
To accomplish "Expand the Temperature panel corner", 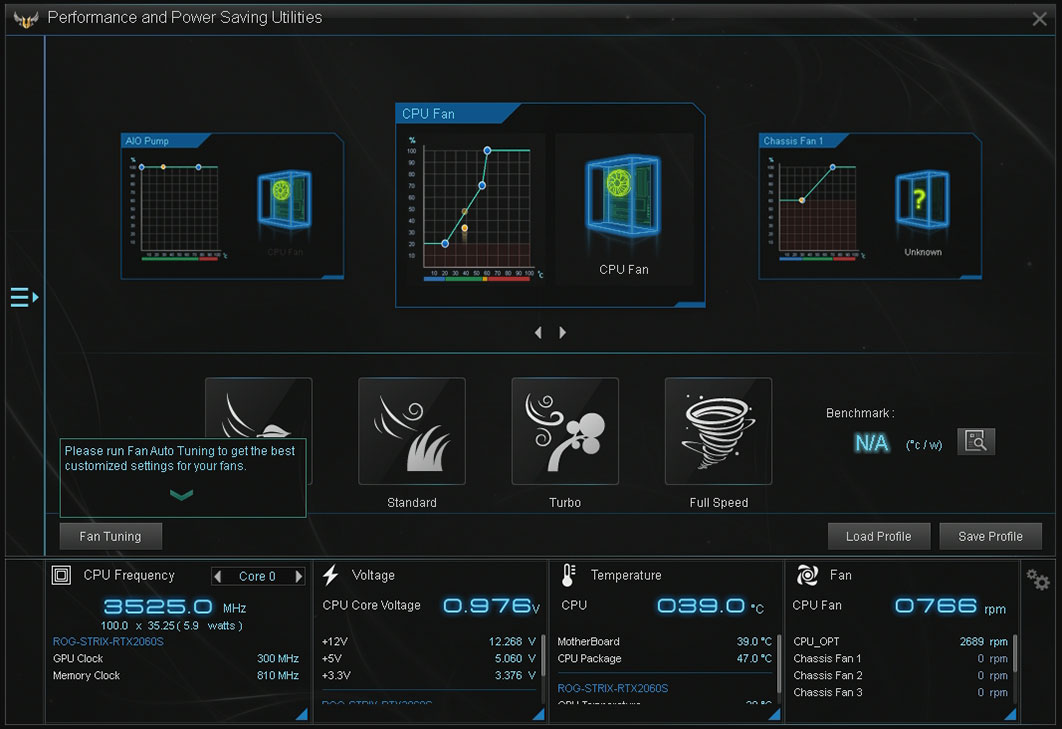I will [x=774, y=713].
